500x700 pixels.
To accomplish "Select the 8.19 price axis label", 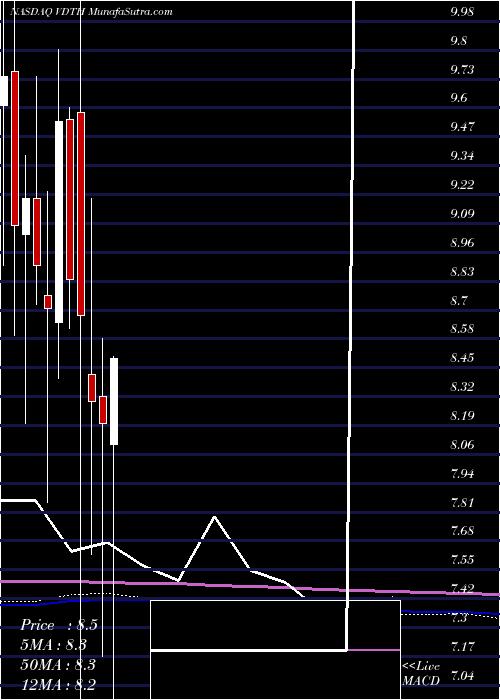I will (462, 416).
